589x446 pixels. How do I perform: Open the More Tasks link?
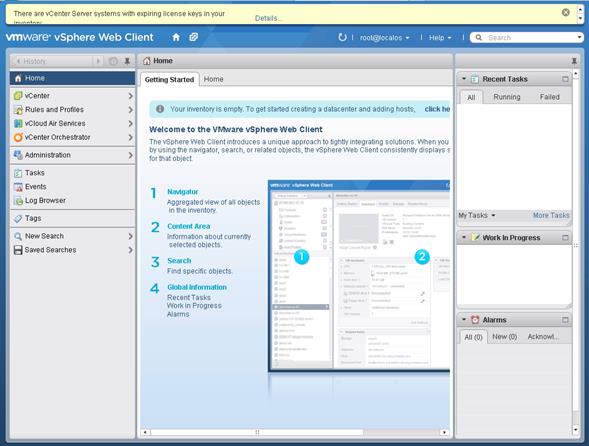(551, 215)
